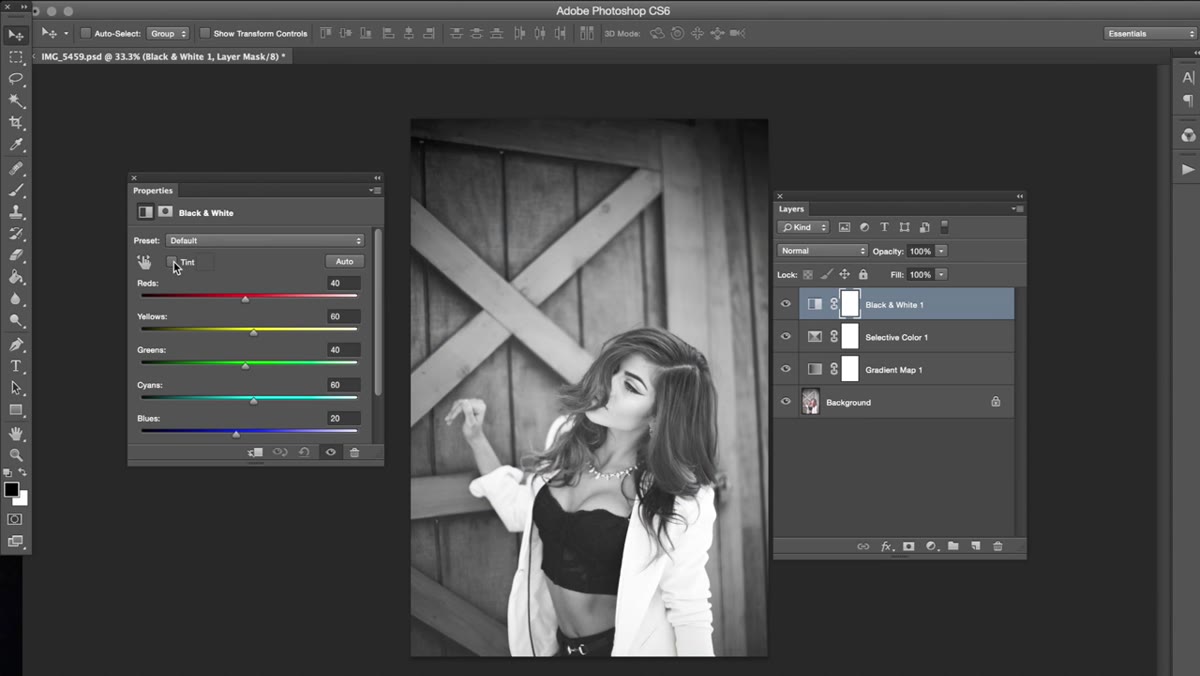
Task: Select the Clone Stamp tool
Action: tap(16, 212)
